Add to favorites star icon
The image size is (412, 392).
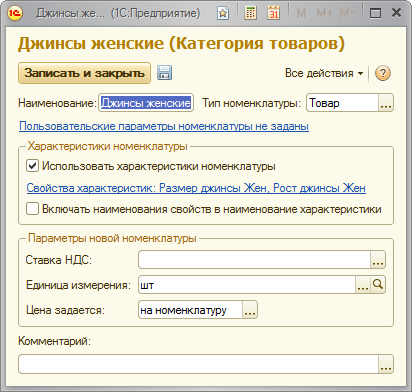pyautogui.click(x=223, y=13)
